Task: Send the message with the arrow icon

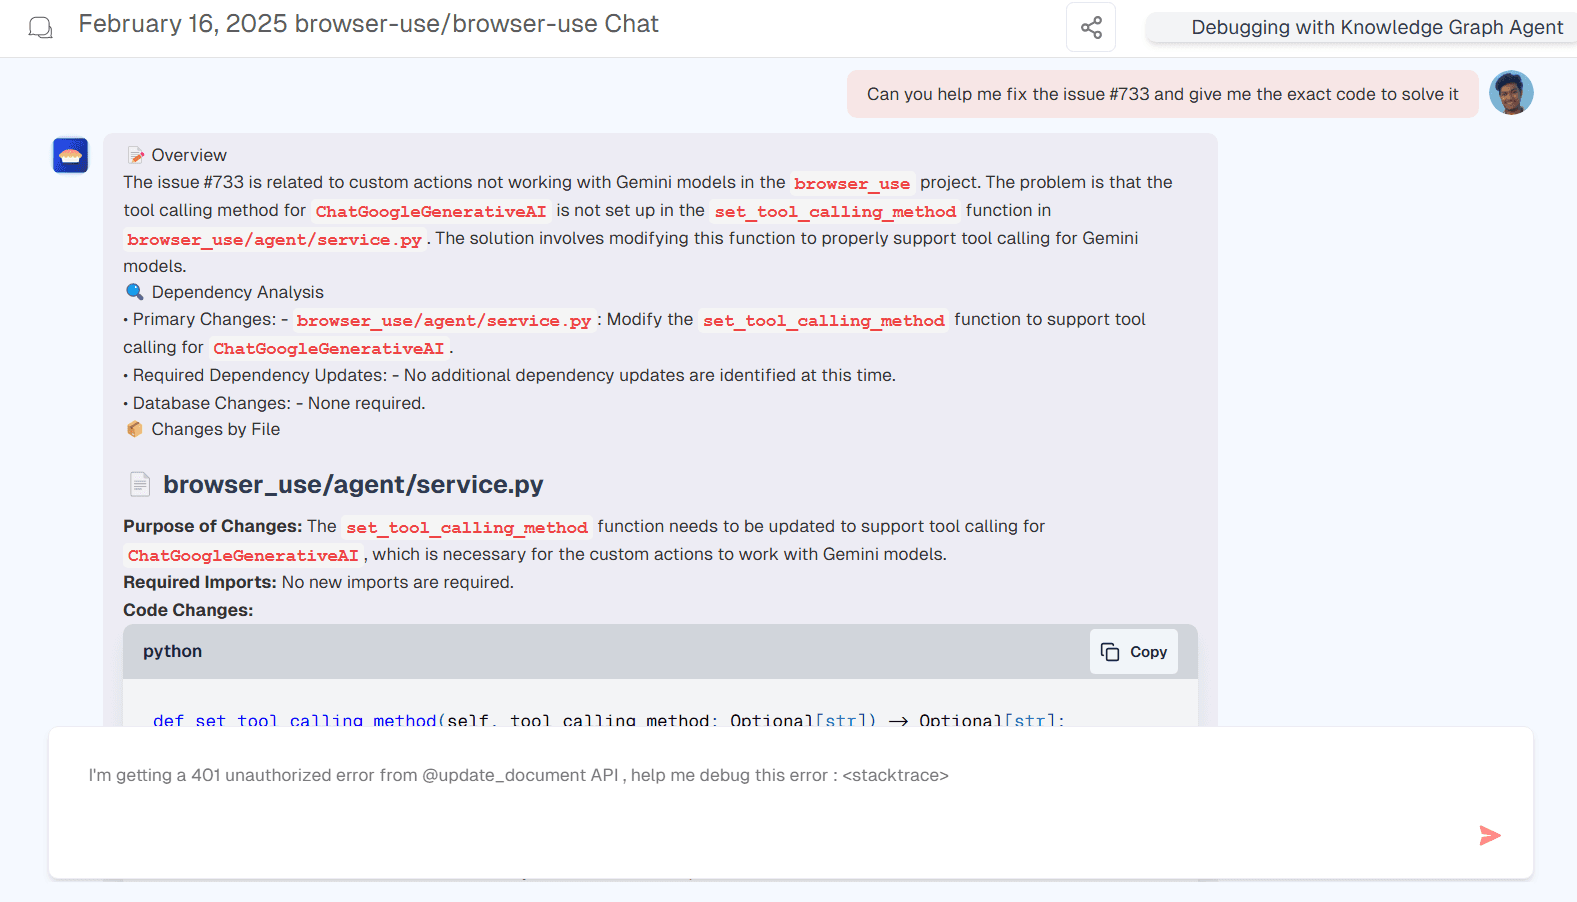Action: [x=1490, y=835]
